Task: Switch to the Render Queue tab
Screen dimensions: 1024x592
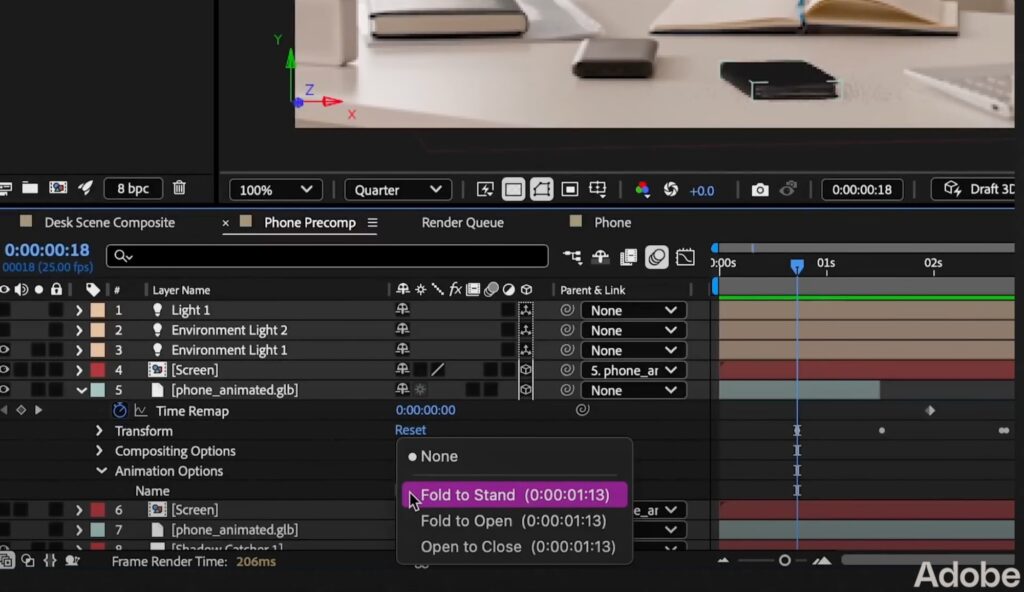Action: click(462, 222)
